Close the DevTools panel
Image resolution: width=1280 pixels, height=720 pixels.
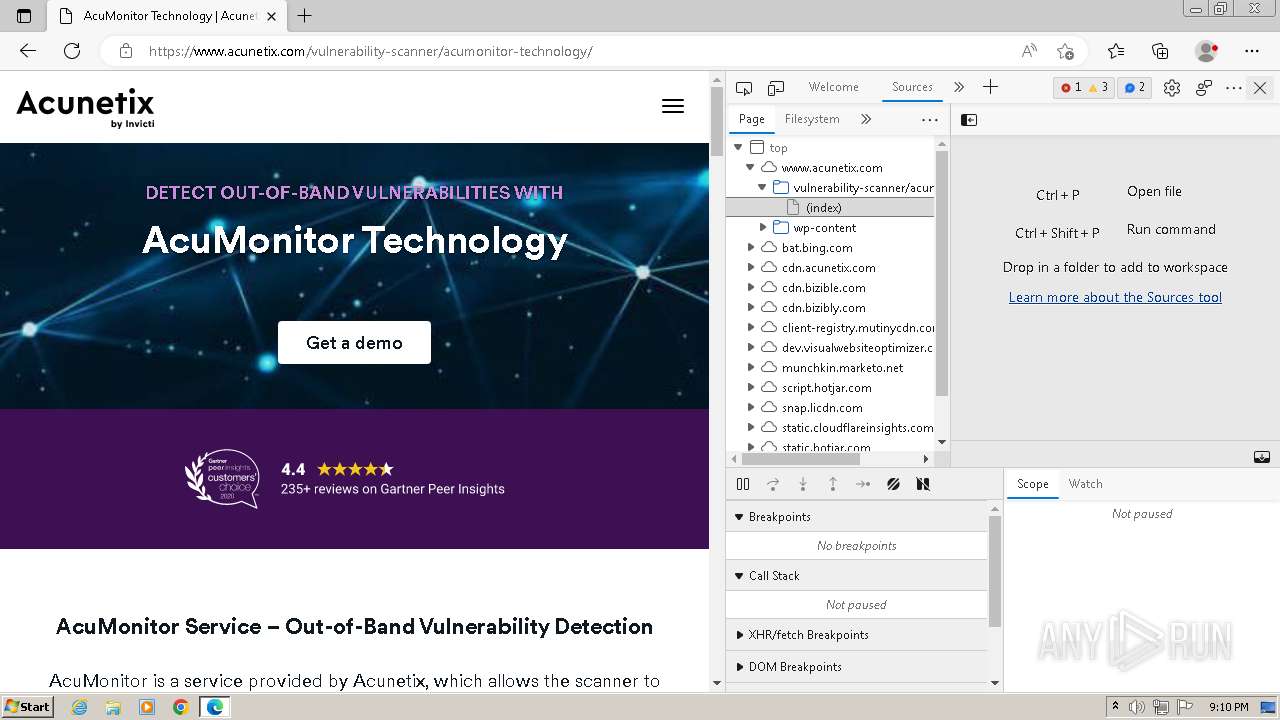[1260, 88]
